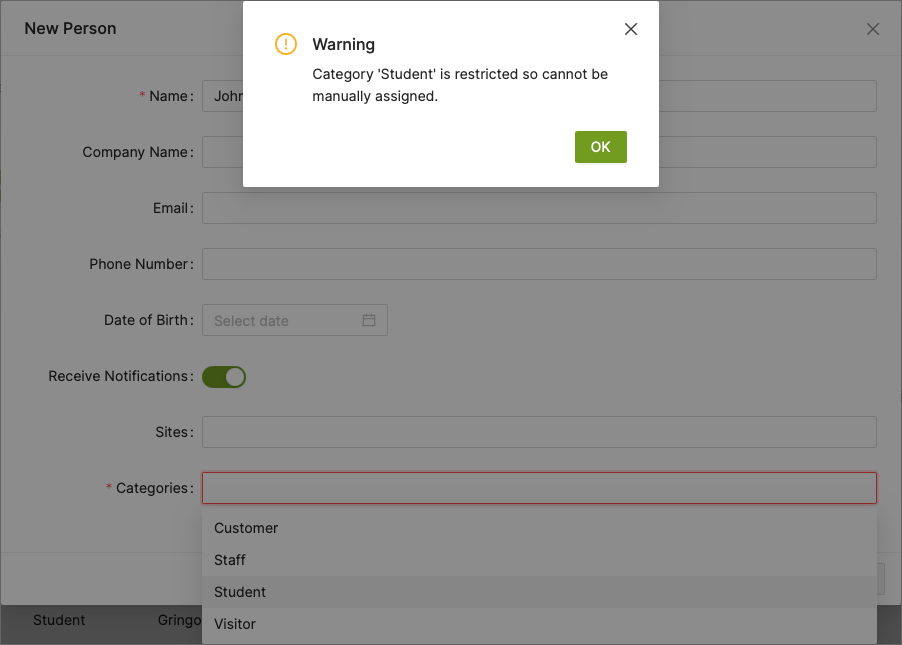Click the Receive Notifications label
Image resolution: width=902 pixels, height=645 pixels.
pos(118,376)
